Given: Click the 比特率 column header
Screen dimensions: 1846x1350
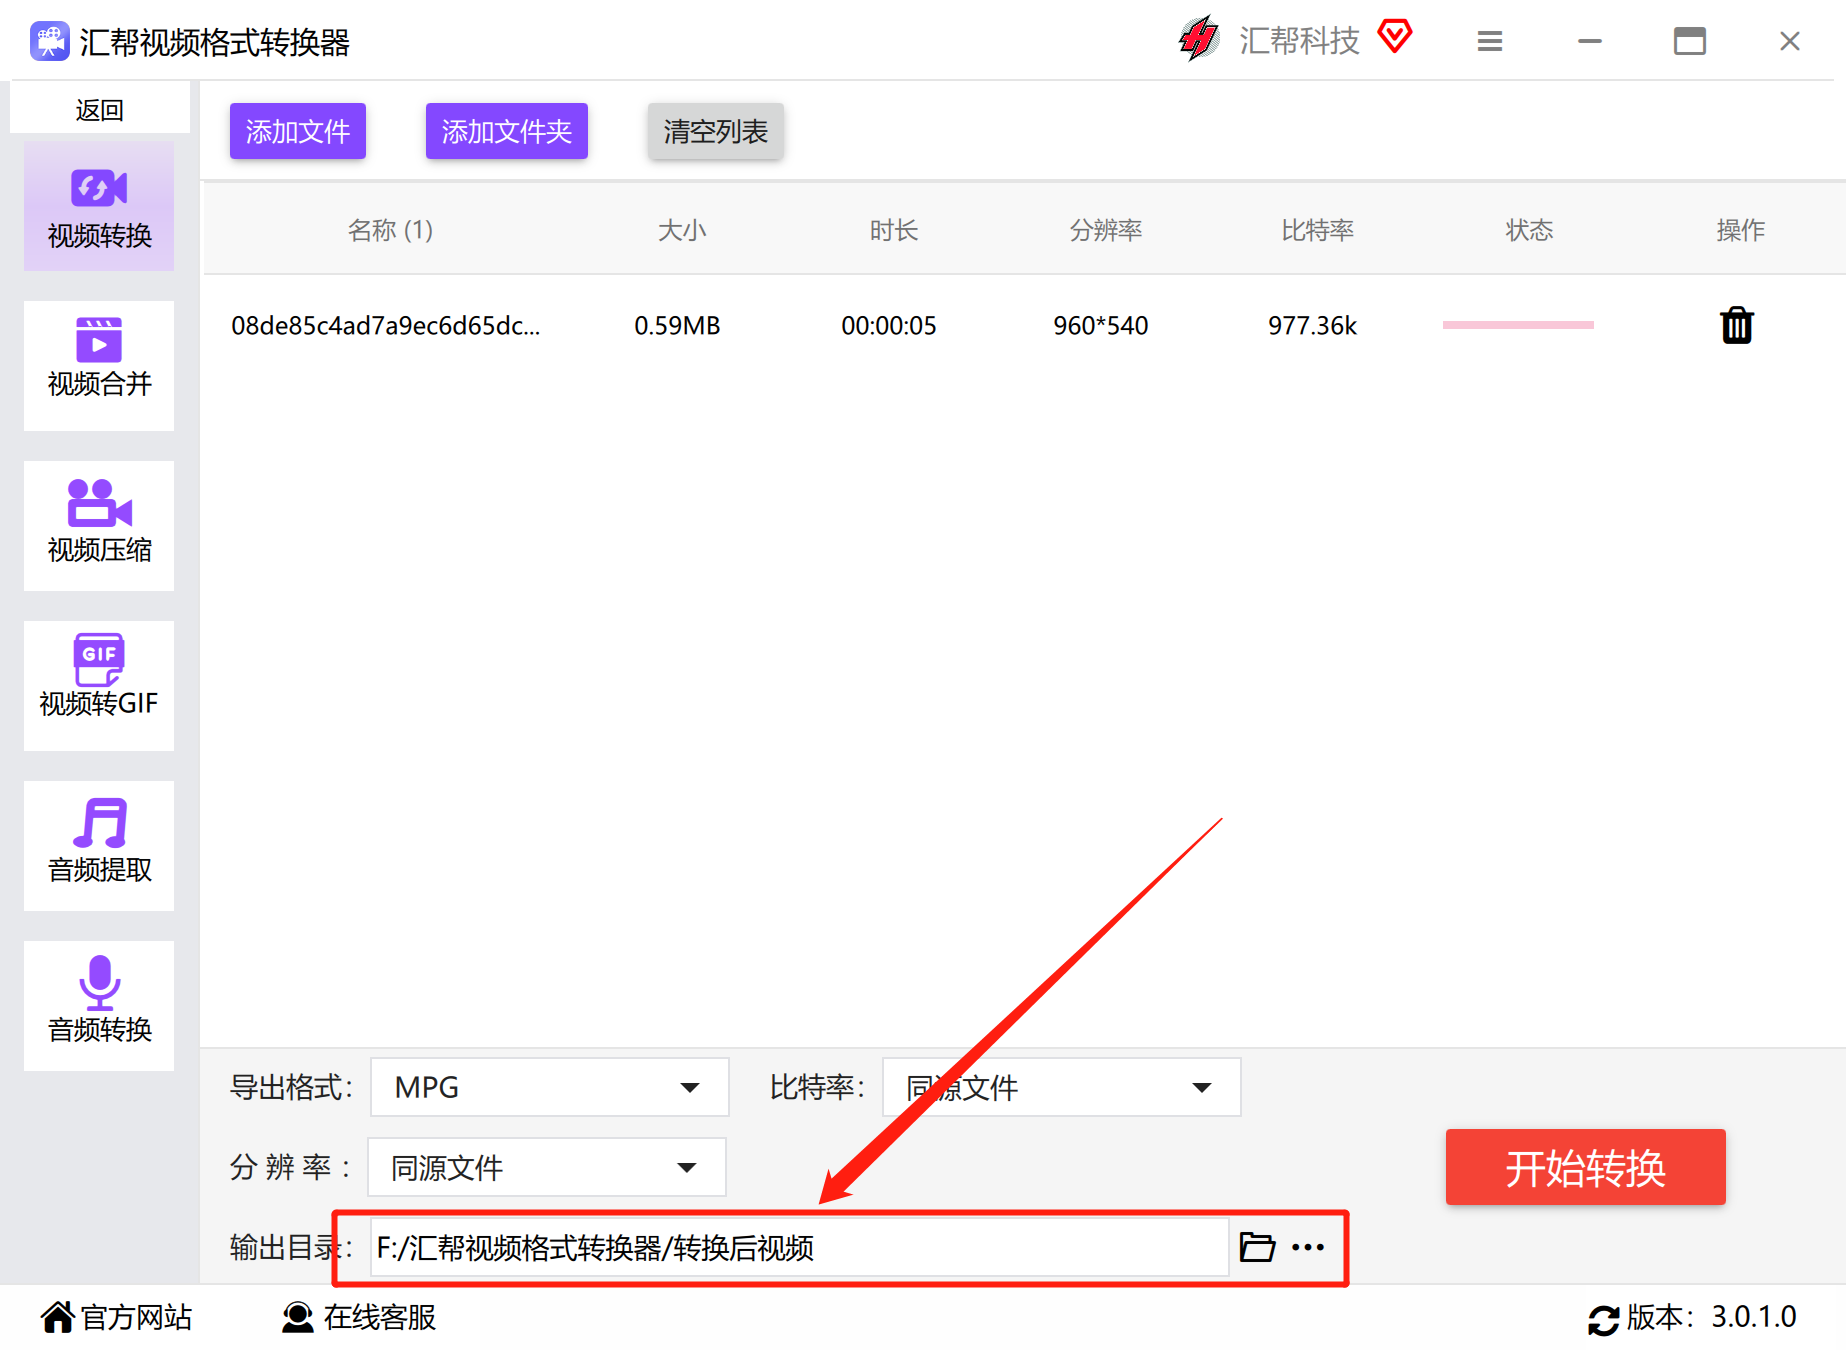Looking at the screenshot, I should [x=1318, y=230].
